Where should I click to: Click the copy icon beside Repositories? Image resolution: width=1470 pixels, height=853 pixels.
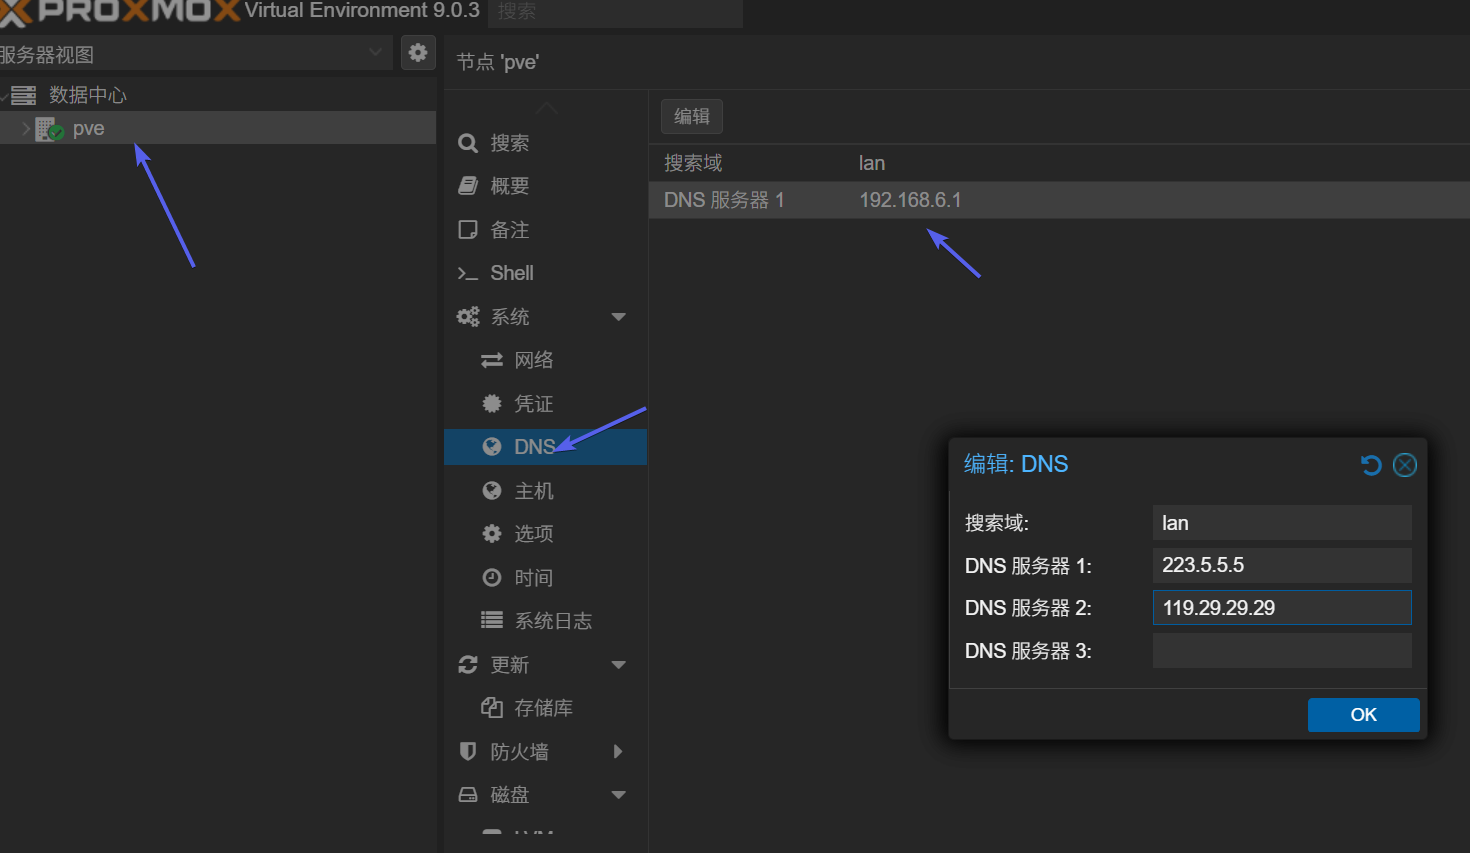click(x=492, y=708)
